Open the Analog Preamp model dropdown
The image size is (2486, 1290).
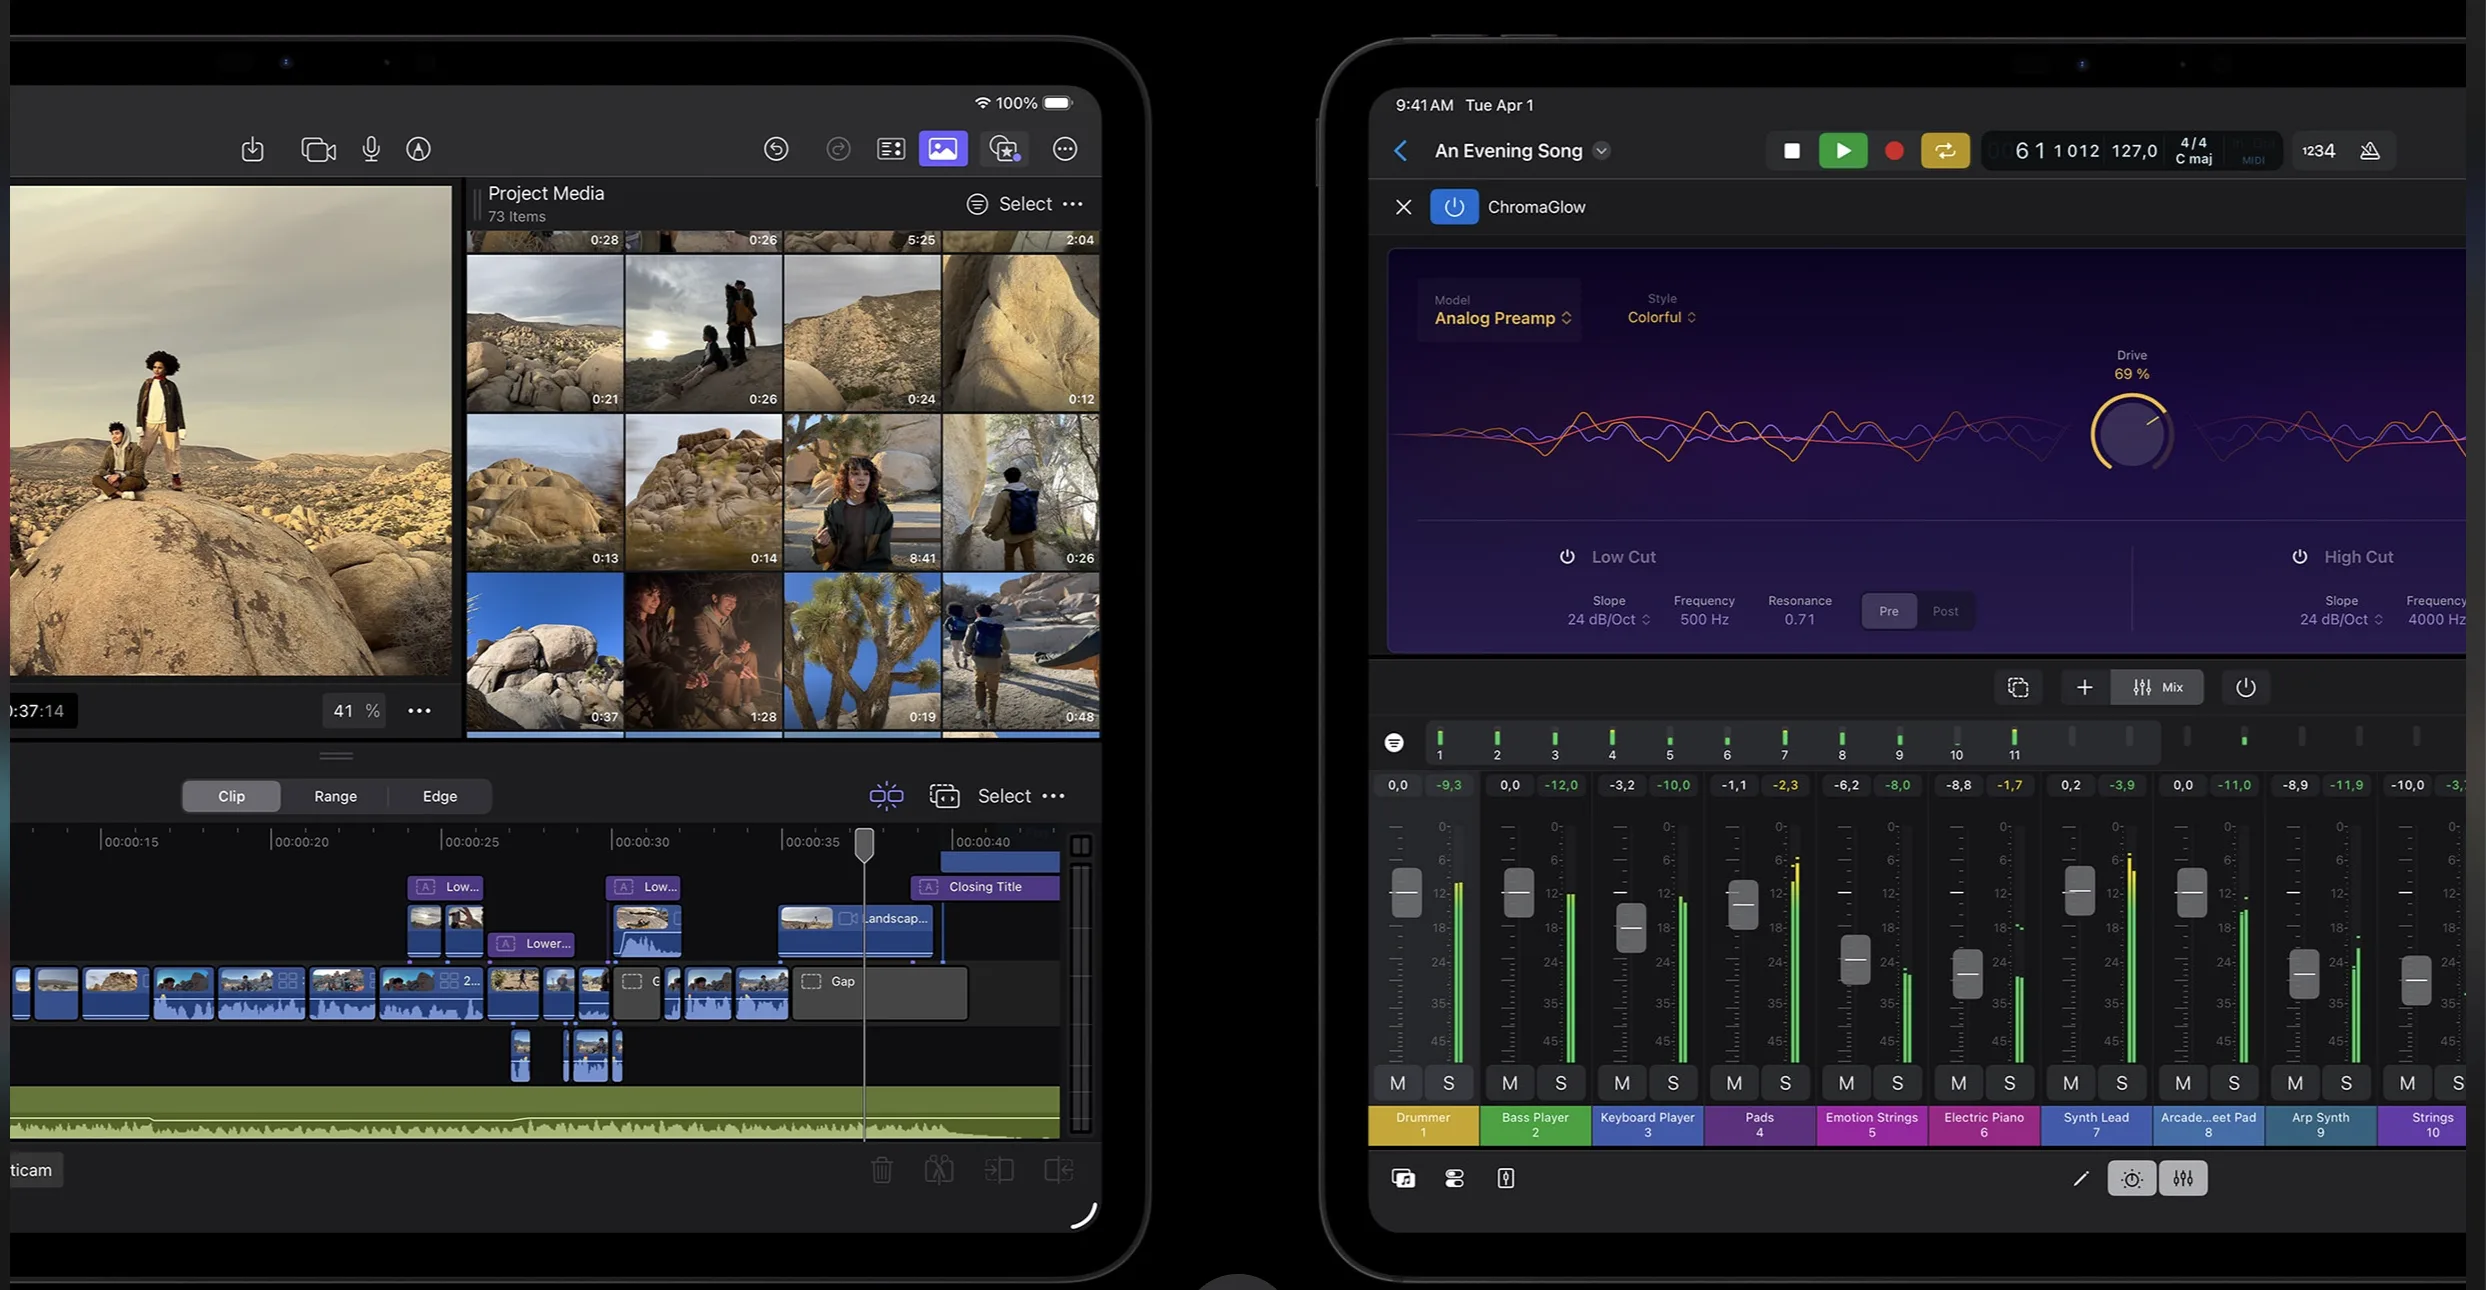[1500, 317]
